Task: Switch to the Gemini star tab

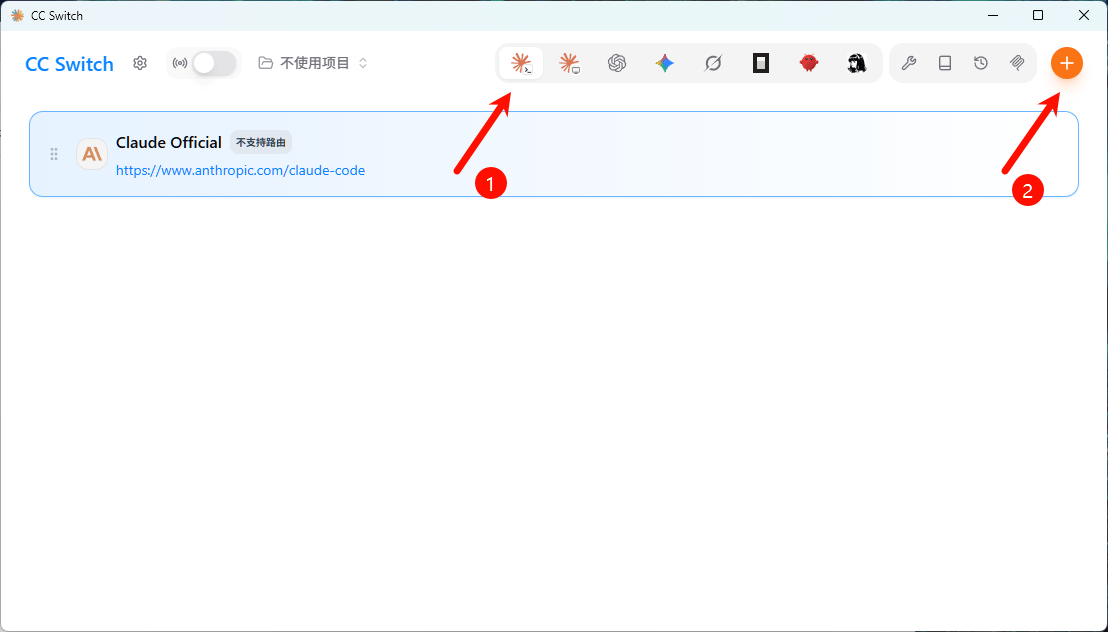Action: [x=665, y=64]
